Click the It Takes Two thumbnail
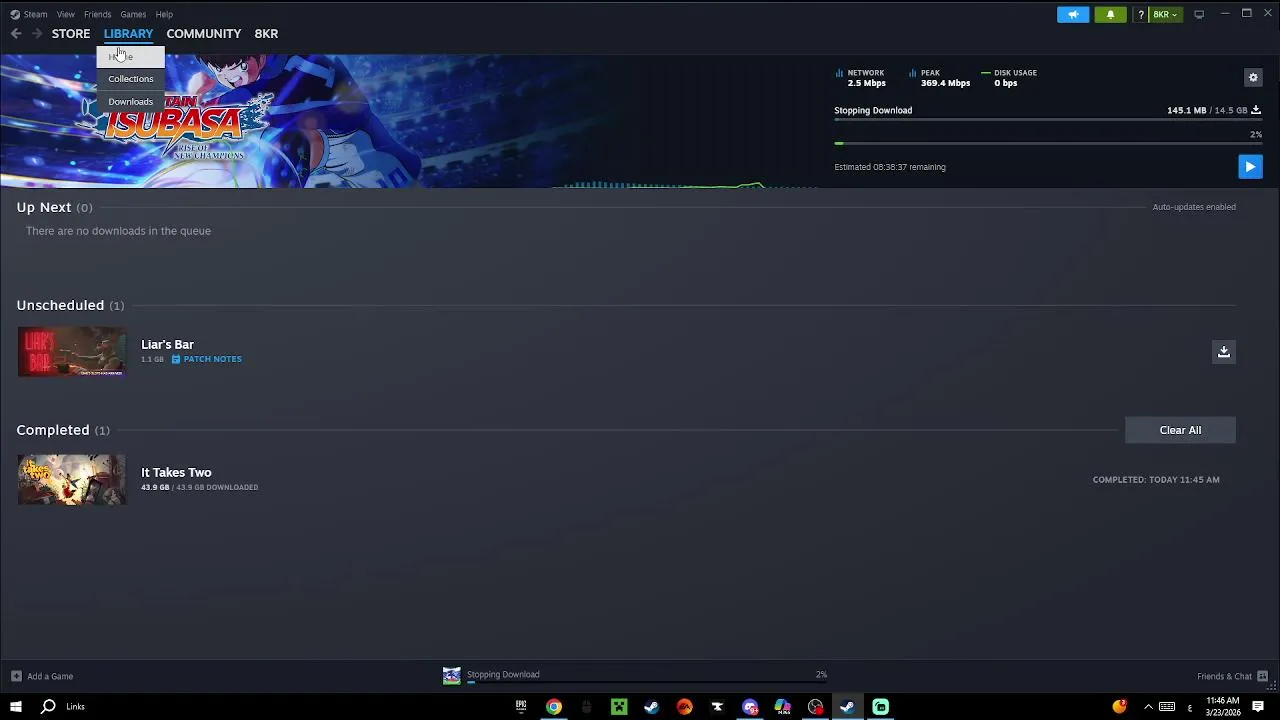 pyautogui.click(x=72, y=480)
